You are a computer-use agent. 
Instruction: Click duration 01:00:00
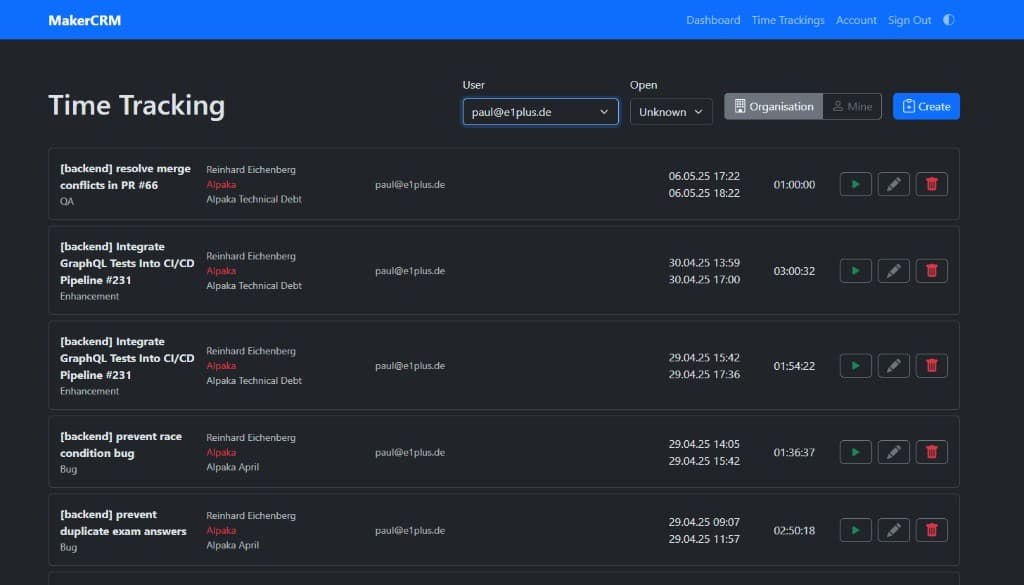click(x=794, y=185)
